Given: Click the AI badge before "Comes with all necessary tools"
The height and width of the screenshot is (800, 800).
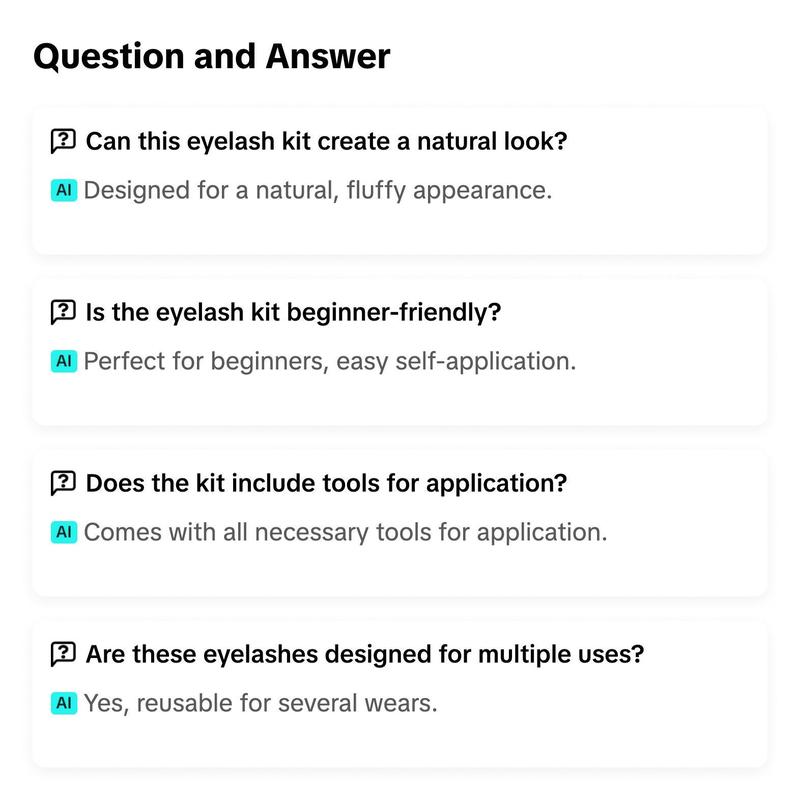Looking at the screenshot, I should click(x=64, y=532).
